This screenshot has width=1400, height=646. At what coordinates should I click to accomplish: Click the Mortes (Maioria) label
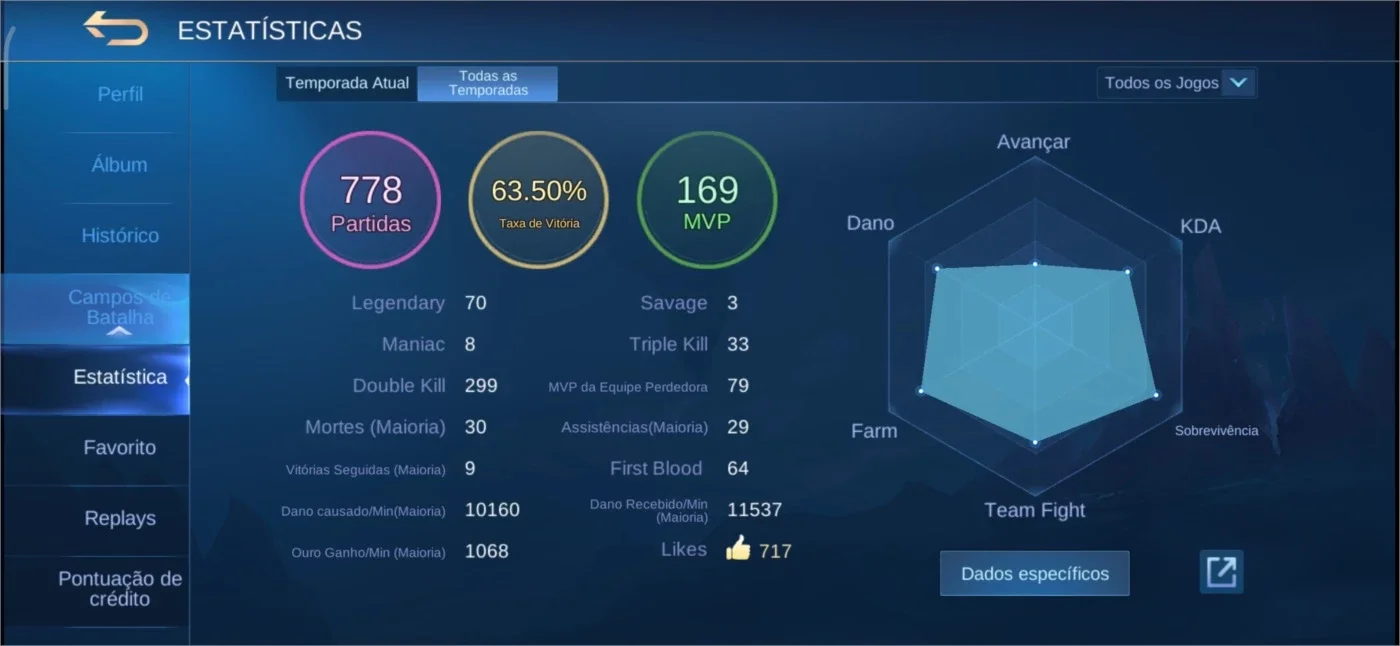pyautogui.click(x=375, y=427)
